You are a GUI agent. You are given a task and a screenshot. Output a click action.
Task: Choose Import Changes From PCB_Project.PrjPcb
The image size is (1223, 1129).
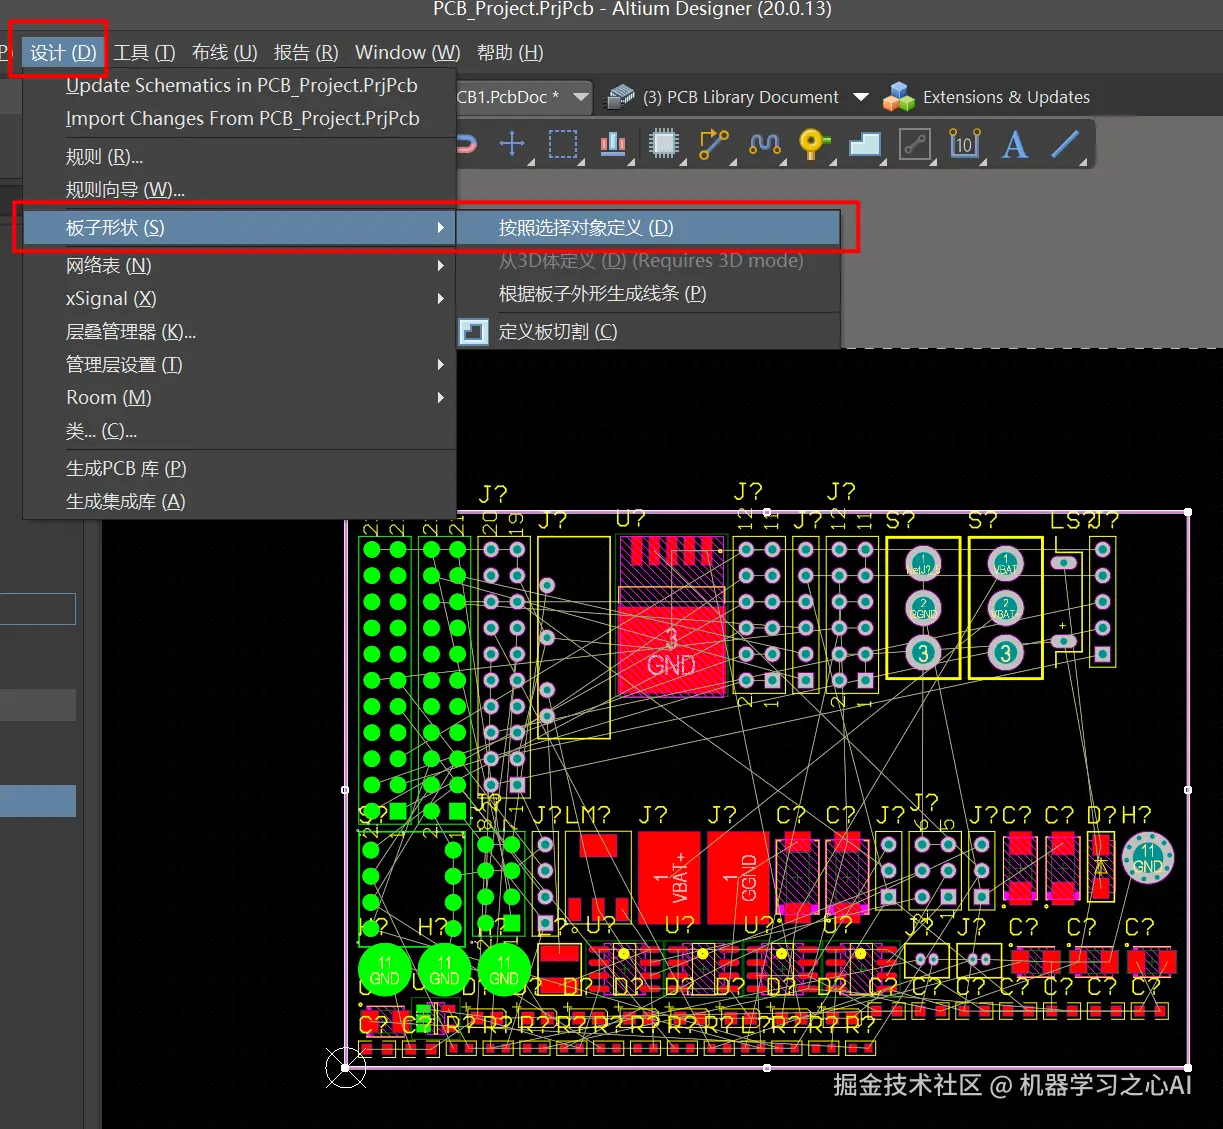241,118
